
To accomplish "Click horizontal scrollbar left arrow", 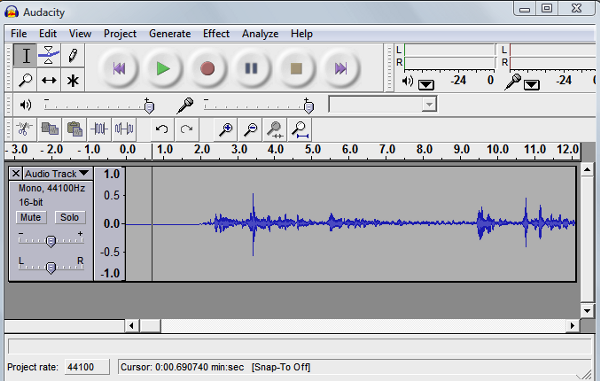I will 132,326.
